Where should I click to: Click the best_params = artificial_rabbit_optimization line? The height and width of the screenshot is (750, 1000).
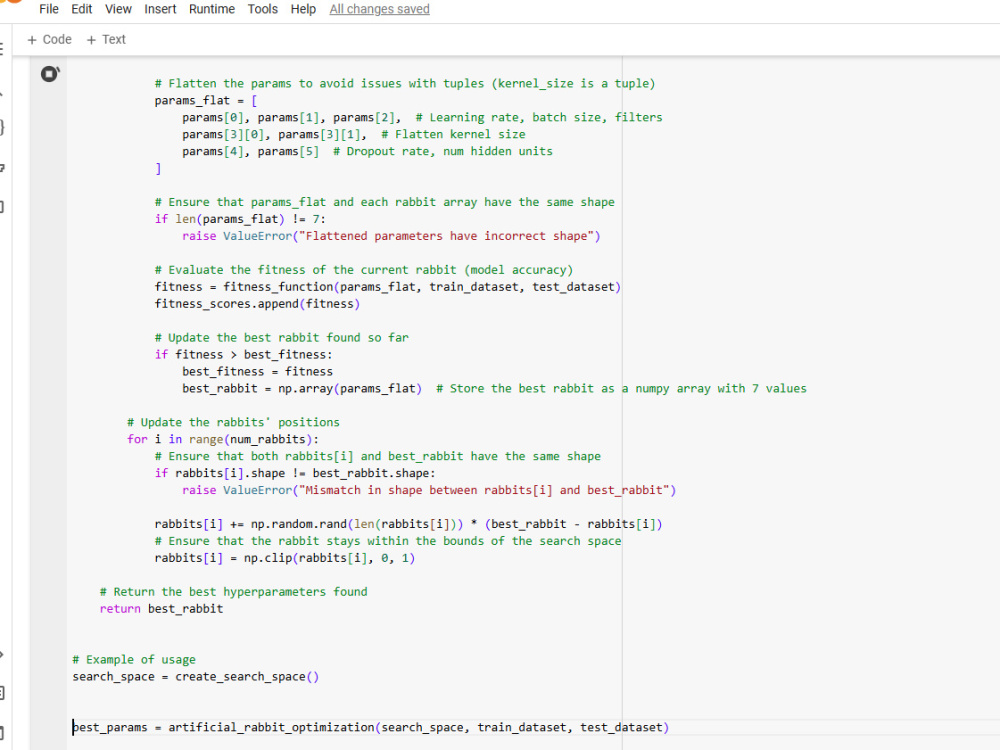(371, 728)
